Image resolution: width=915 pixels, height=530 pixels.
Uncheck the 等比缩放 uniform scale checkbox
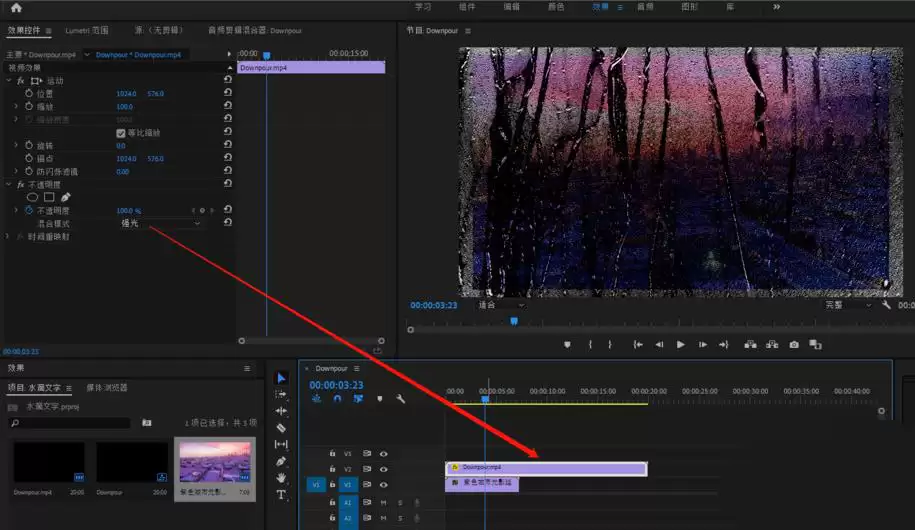click(121, 133)
